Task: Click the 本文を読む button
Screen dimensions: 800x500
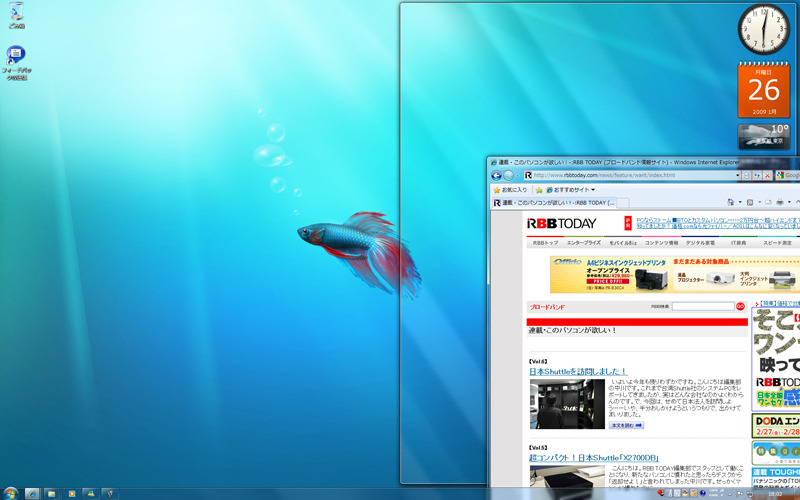Action: coord(626,425)
